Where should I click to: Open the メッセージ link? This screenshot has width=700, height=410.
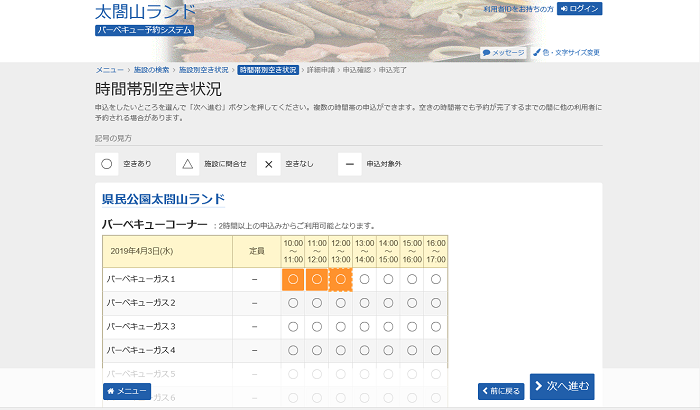(x=504, y=53)
